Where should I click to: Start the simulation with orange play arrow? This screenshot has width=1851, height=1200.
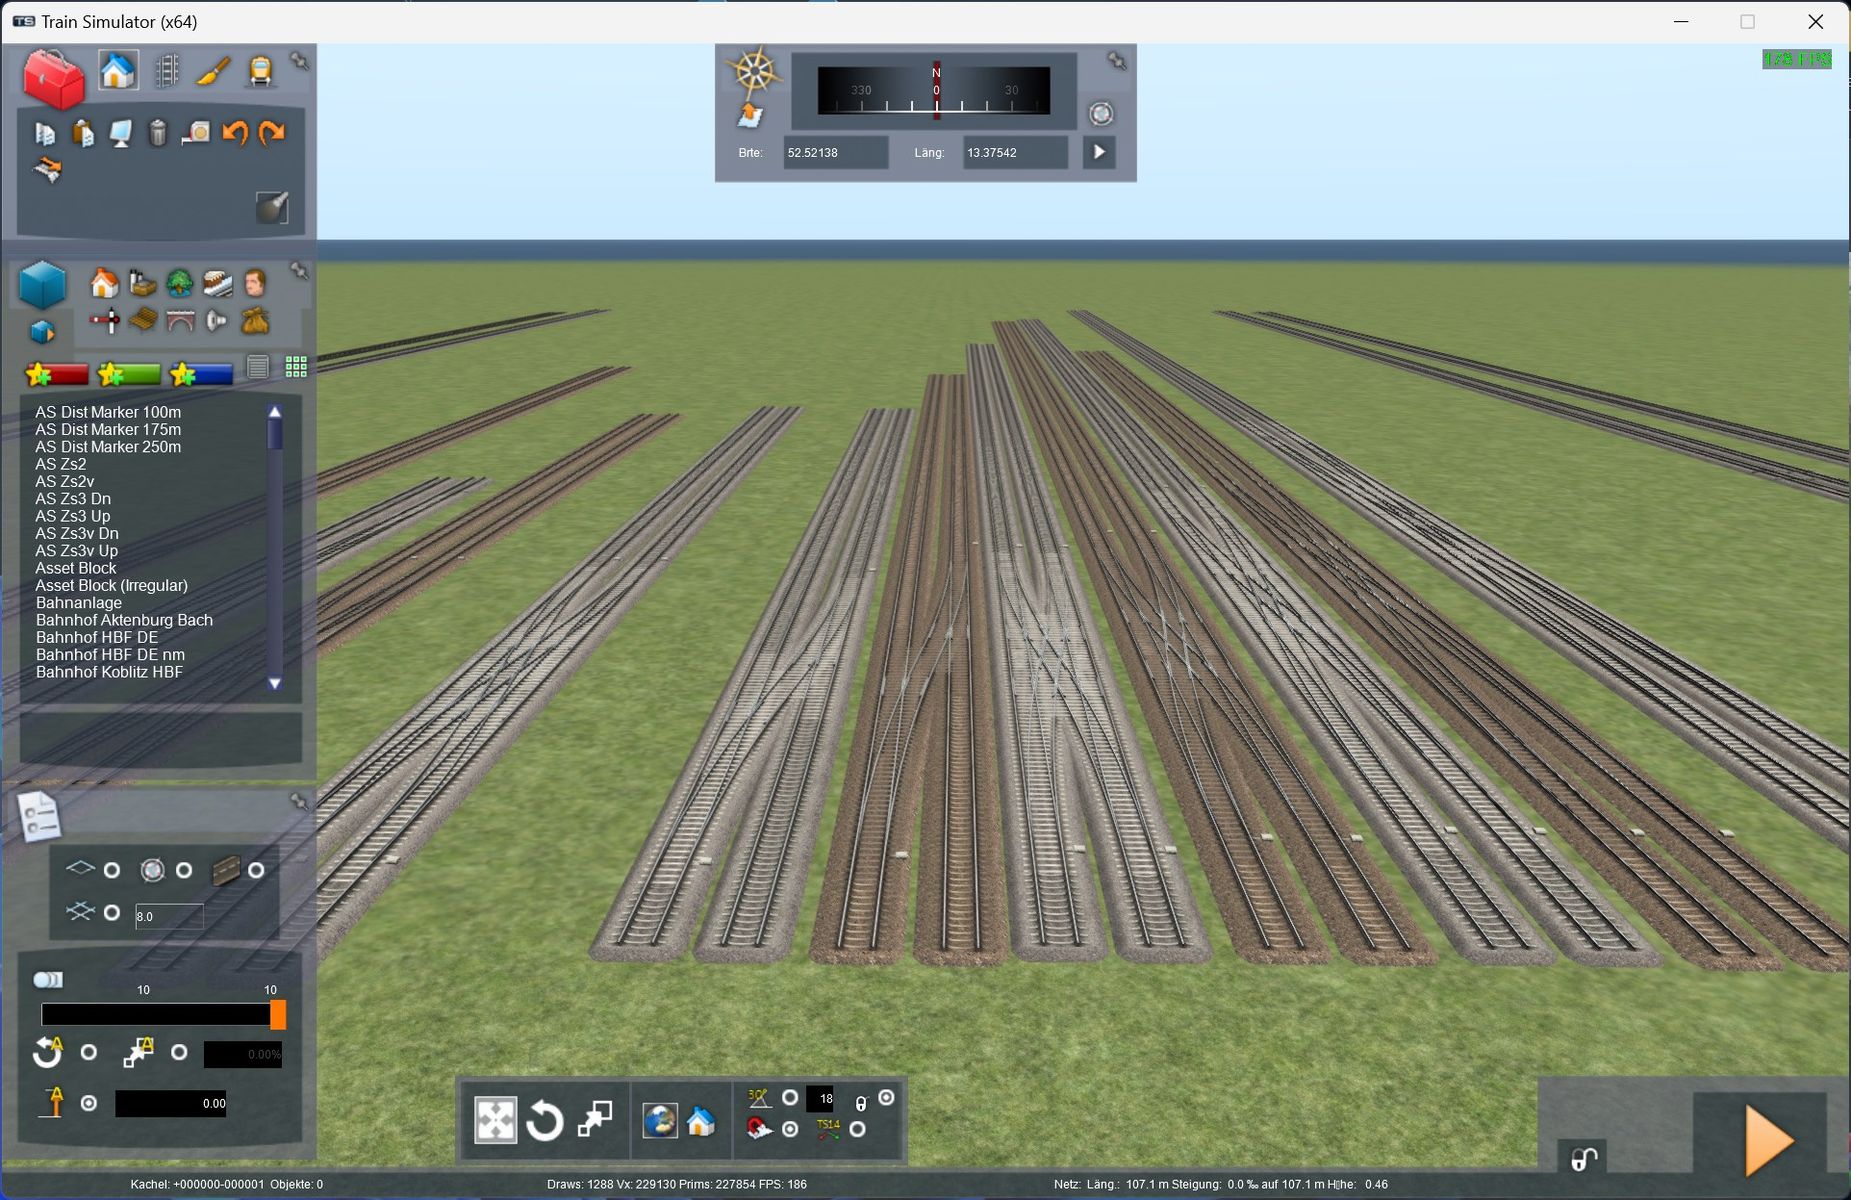click(1768, 1141)
